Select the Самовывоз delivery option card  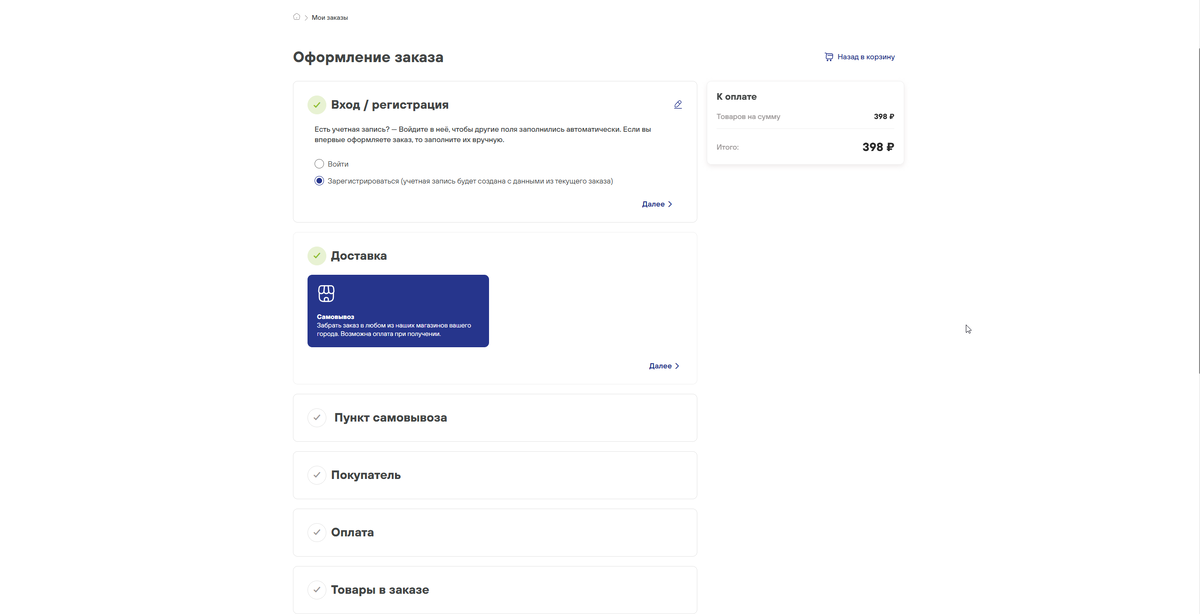point(398,311)
